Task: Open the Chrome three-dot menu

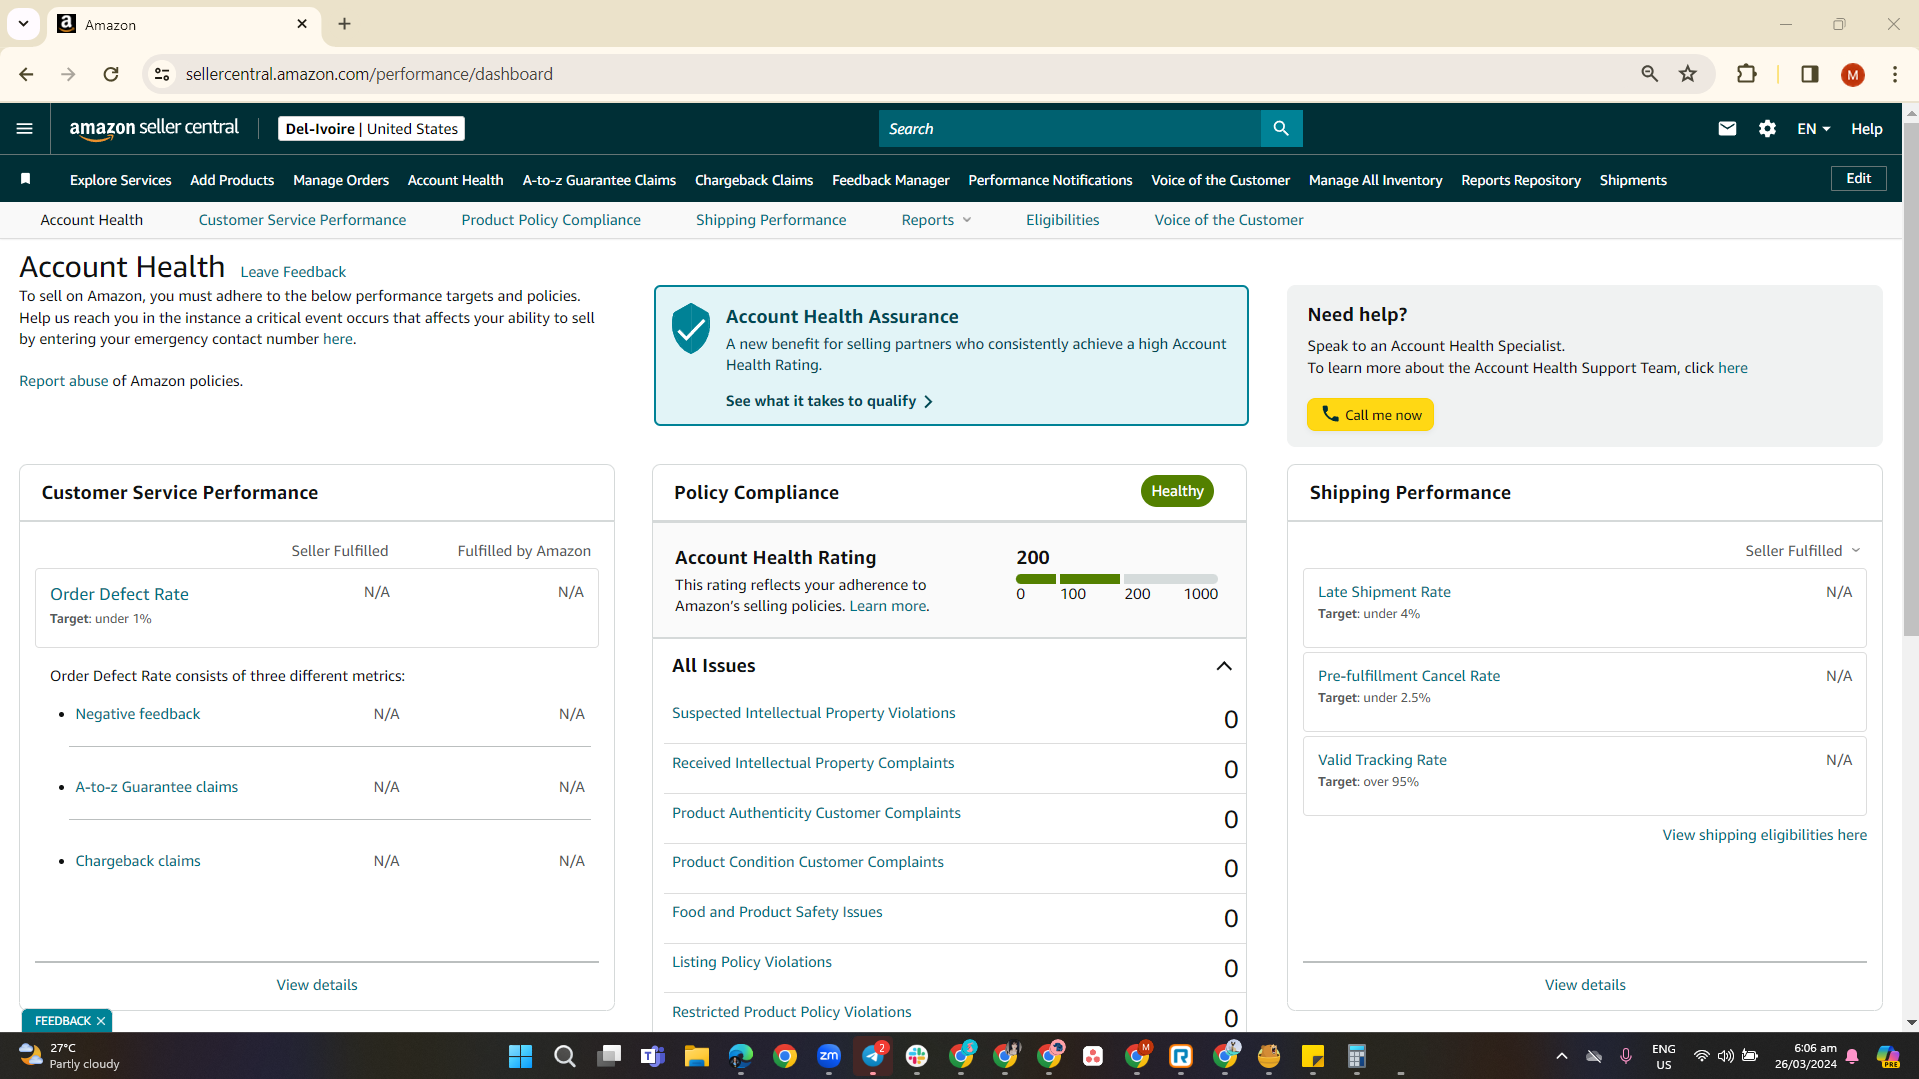Action: click(x=1895, y=74)
